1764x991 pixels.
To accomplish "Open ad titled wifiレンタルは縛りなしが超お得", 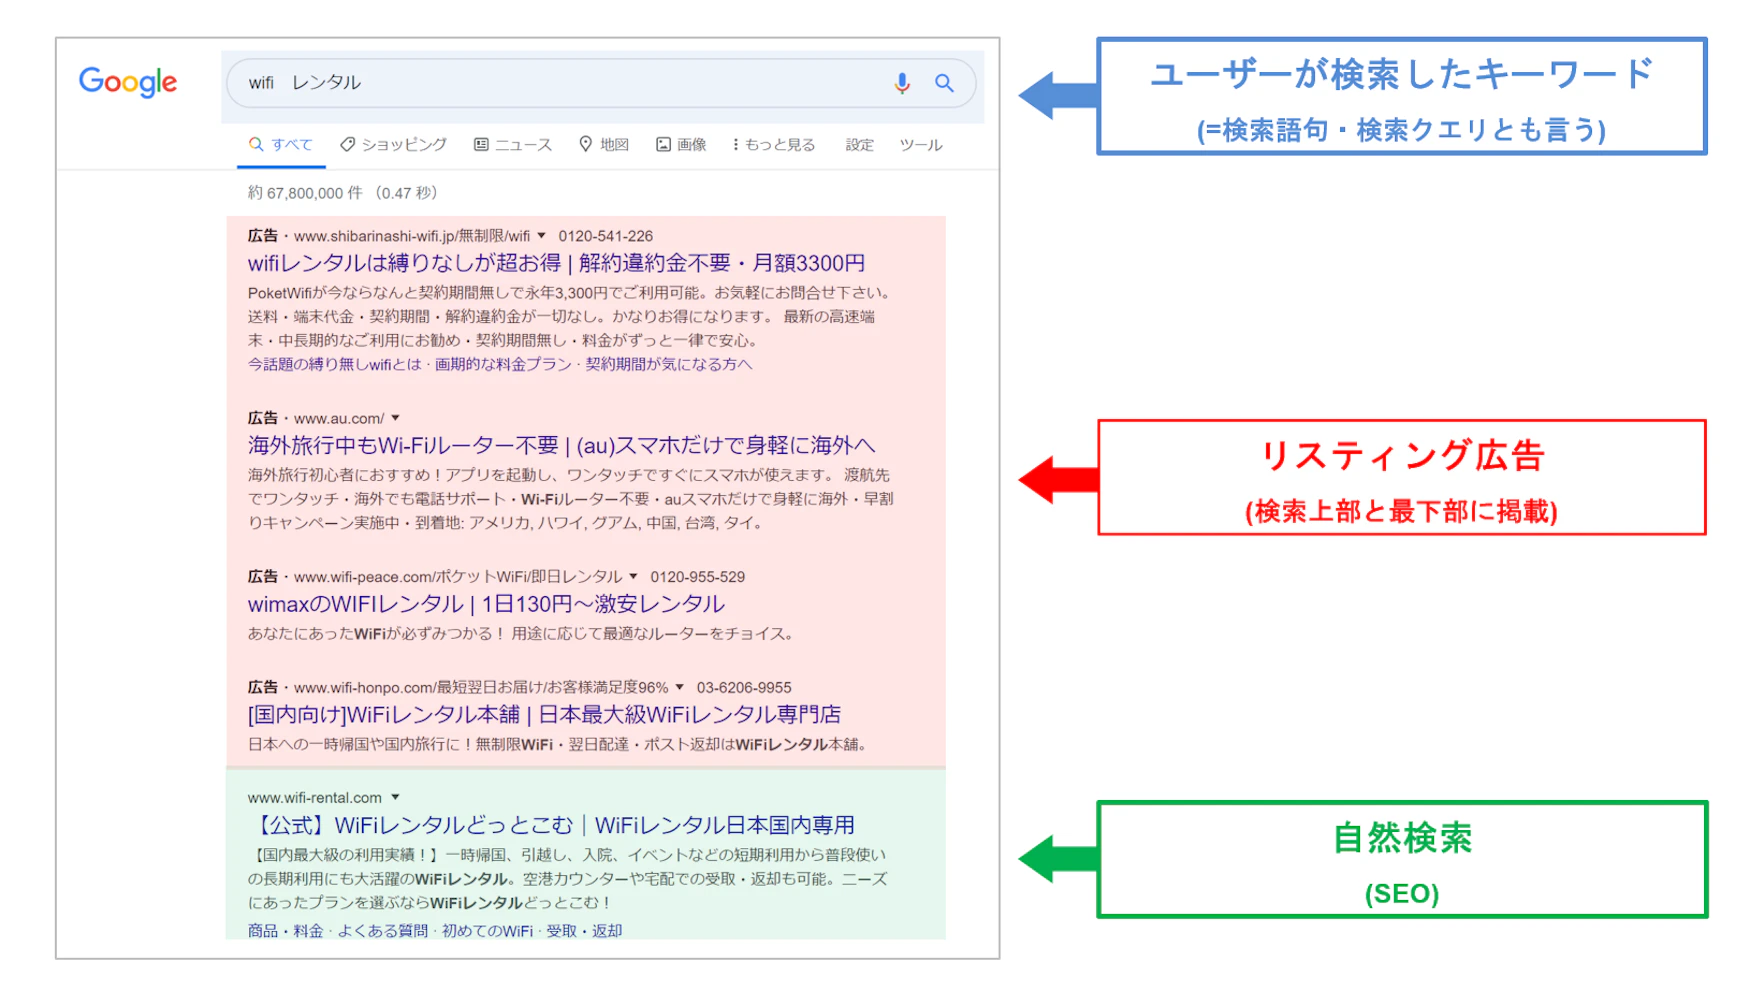I will click(x=556, y=263).
